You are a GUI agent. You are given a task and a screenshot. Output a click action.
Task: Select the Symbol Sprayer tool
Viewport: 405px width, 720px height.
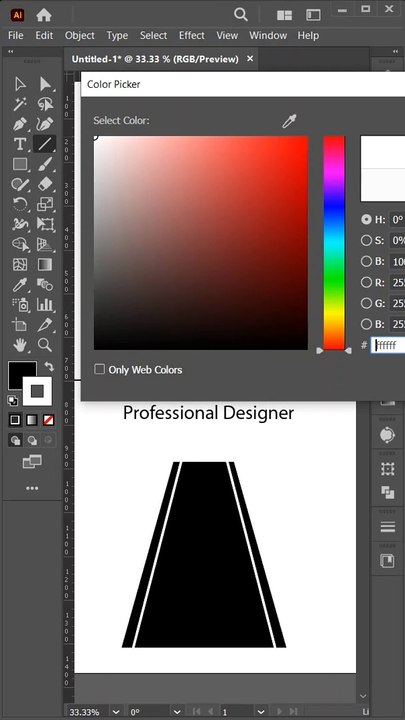pyautogui.click(x=20, y=304)
